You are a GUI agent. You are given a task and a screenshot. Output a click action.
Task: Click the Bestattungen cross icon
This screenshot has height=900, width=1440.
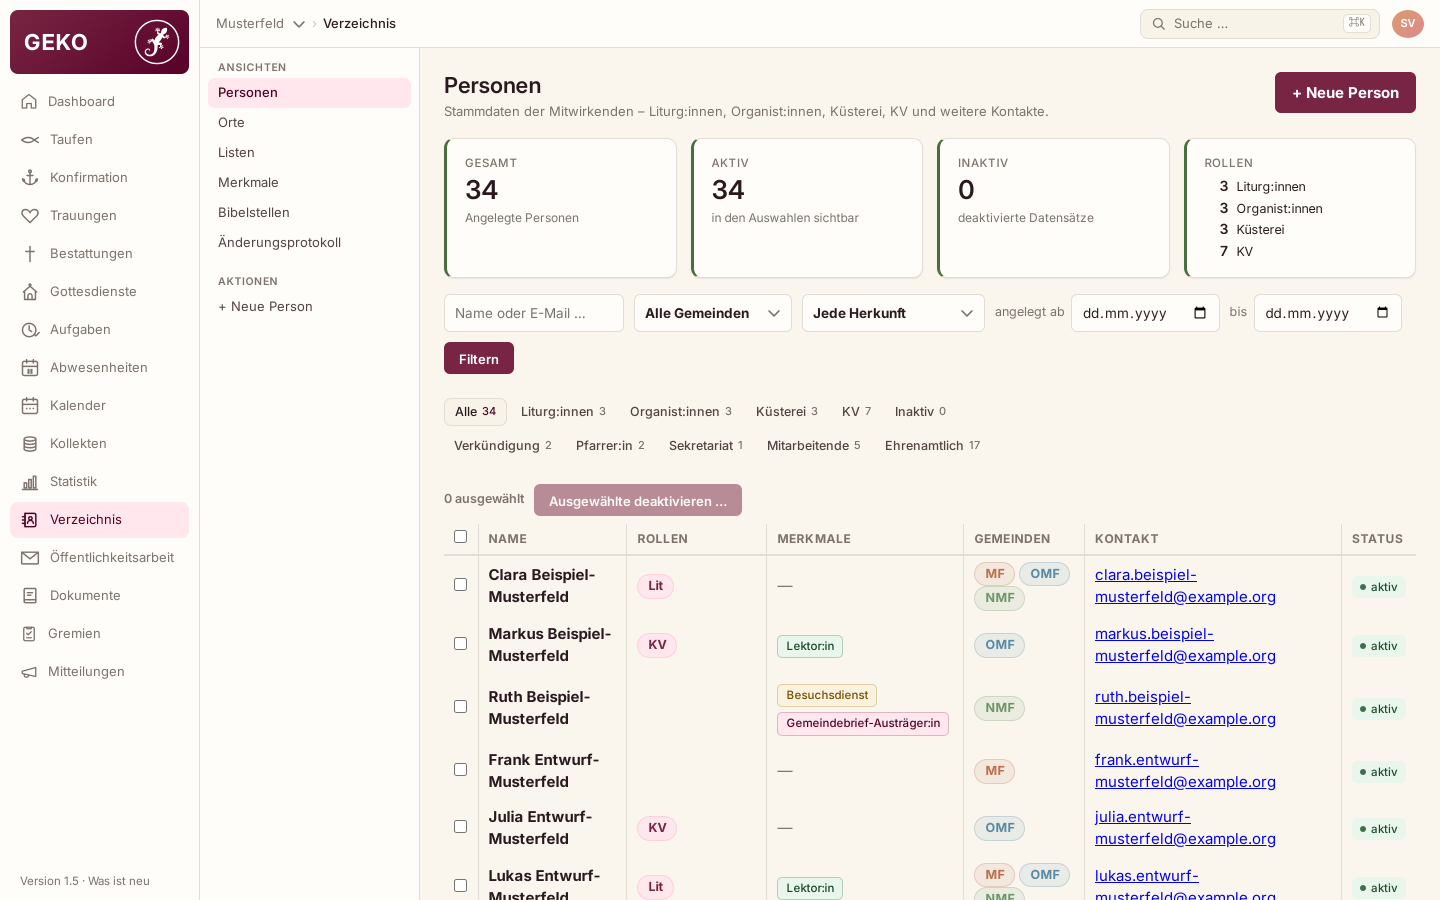pyautogui.click(x=30, y=253)
